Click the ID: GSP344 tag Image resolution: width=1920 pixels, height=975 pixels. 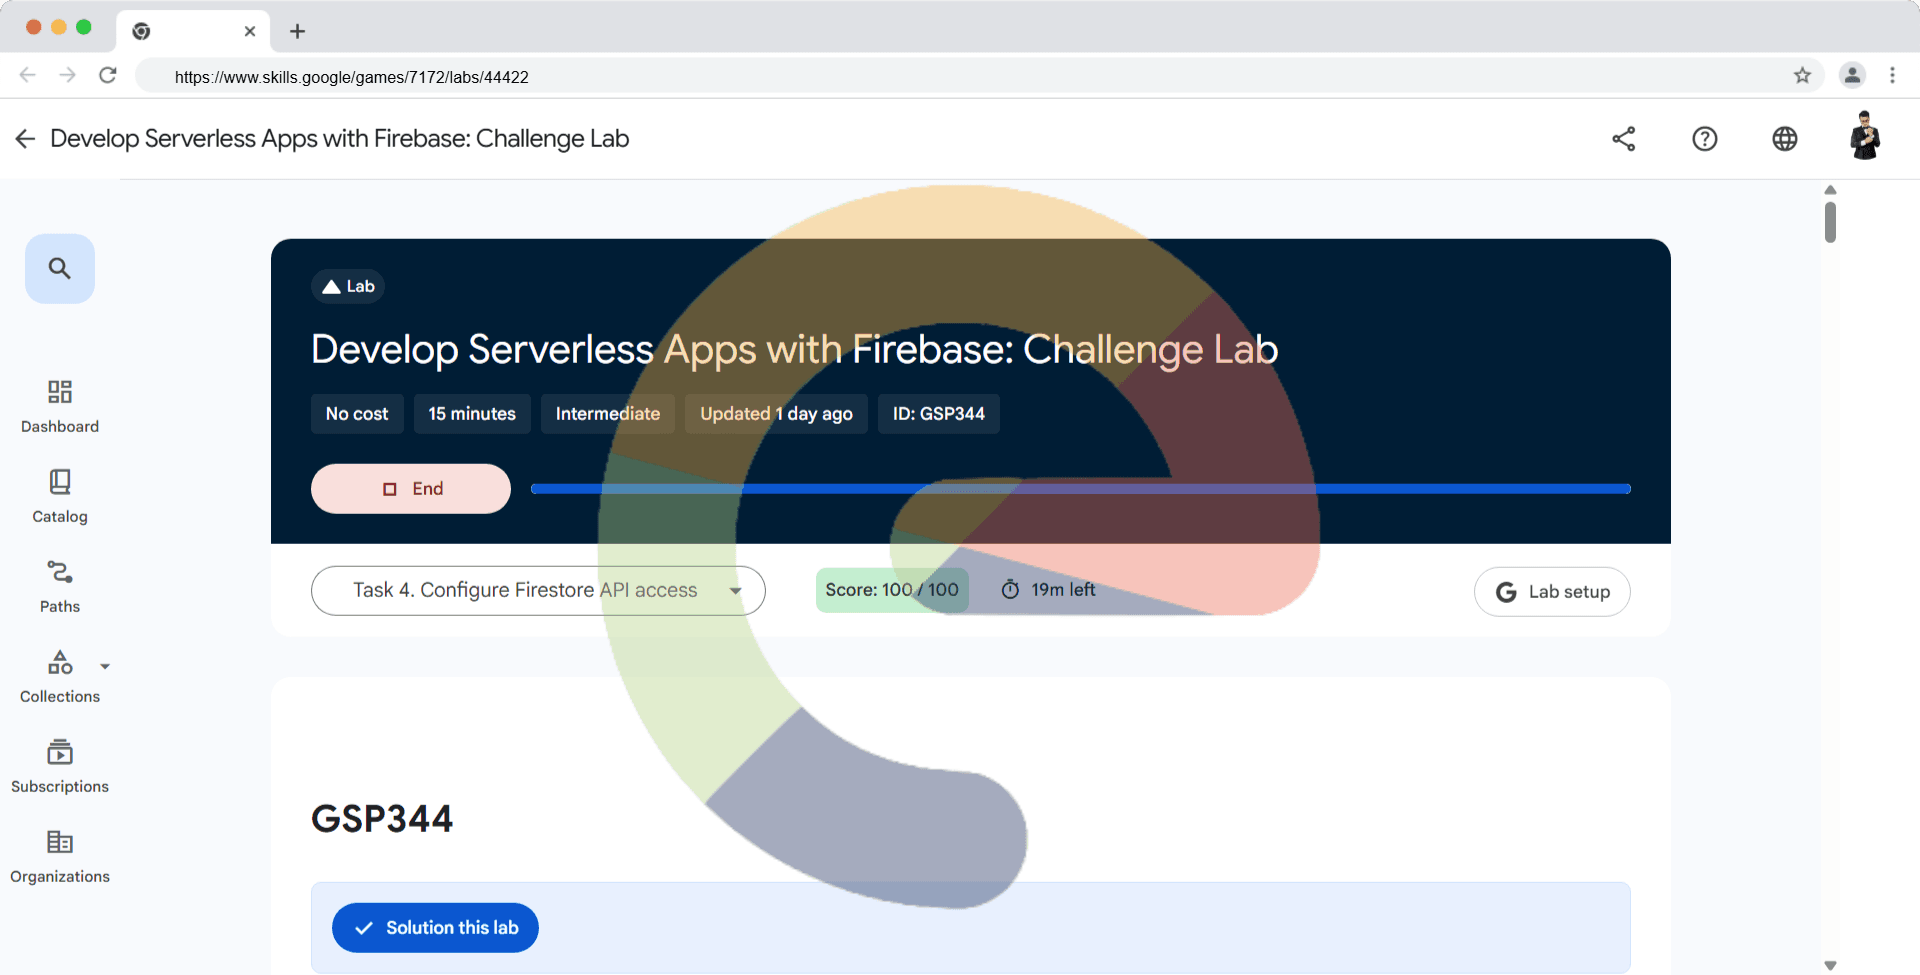point(939,414)
